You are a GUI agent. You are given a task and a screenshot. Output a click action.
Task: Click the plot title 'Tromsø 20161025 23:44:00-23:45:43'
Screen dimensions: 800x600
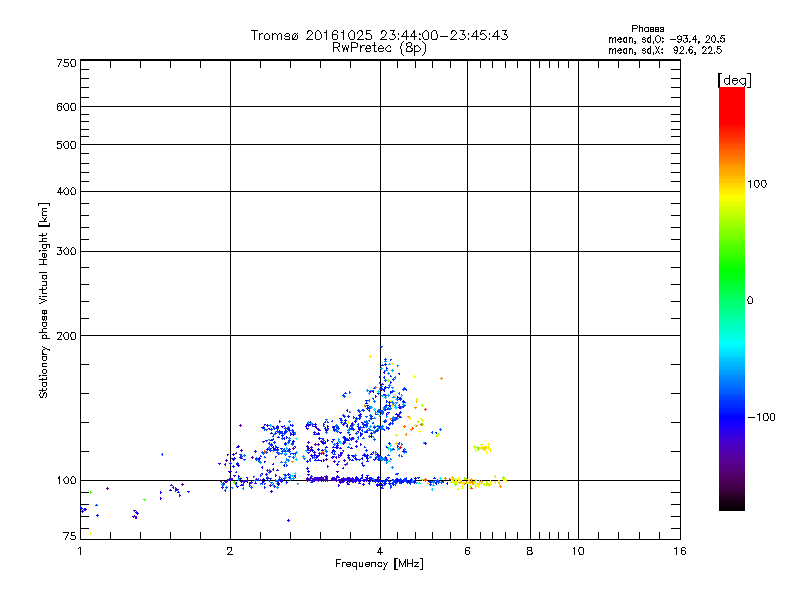tap(379, 35)
